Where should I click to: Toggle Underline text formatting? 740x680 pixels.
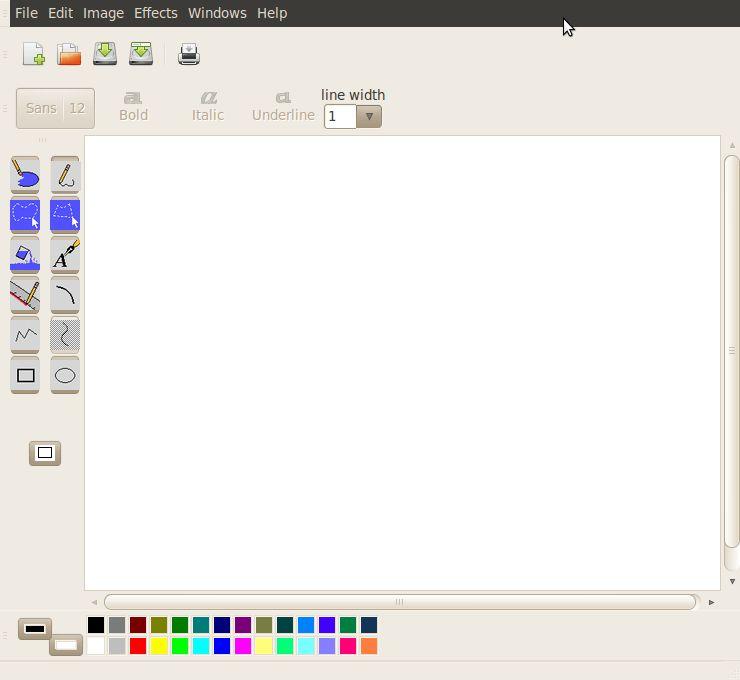point(283,106)
